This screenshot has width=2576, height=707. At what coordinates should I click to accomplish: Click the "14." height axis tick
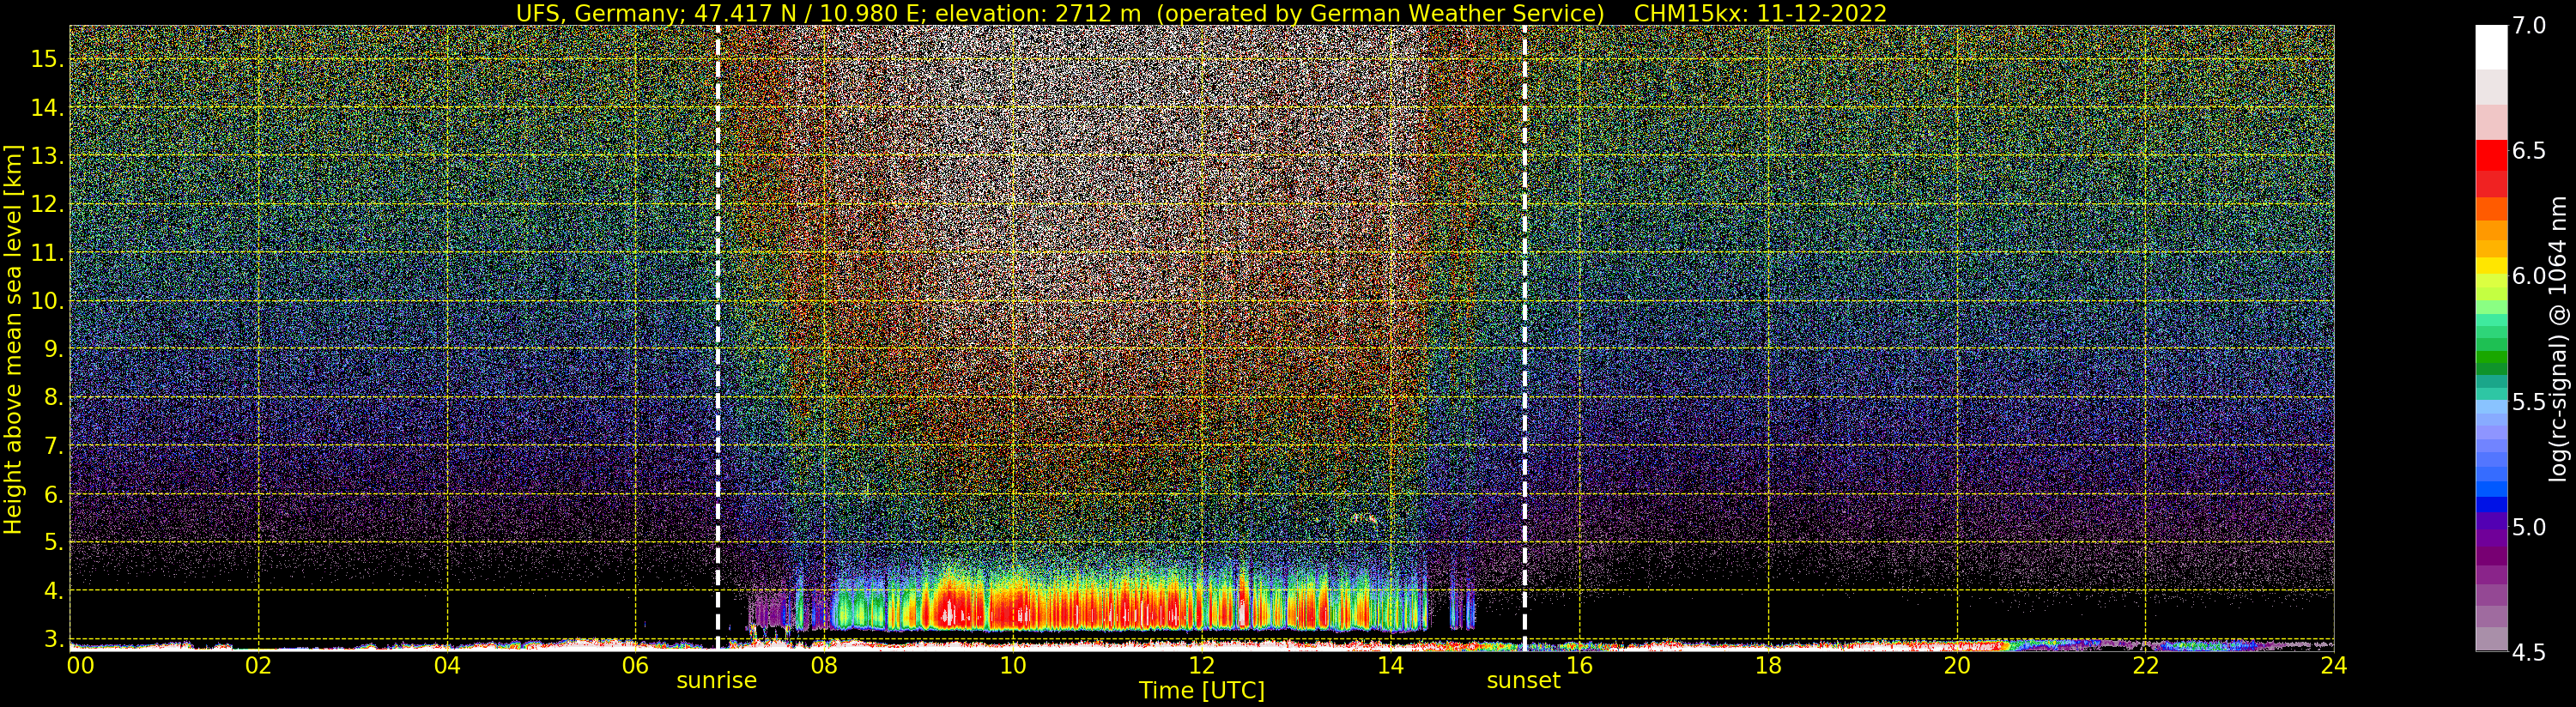[47, 108]
